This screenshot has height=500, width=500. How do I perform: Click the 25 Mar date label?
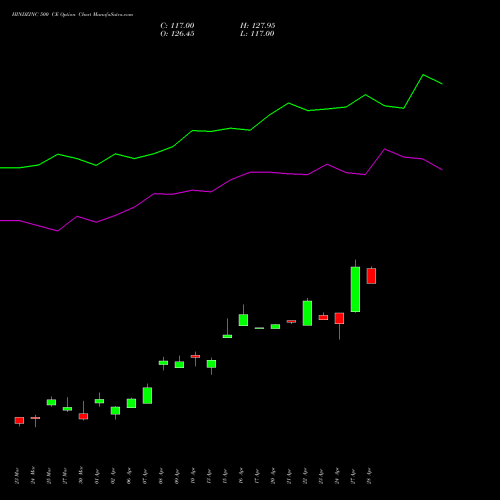click(x=49, y=476)
